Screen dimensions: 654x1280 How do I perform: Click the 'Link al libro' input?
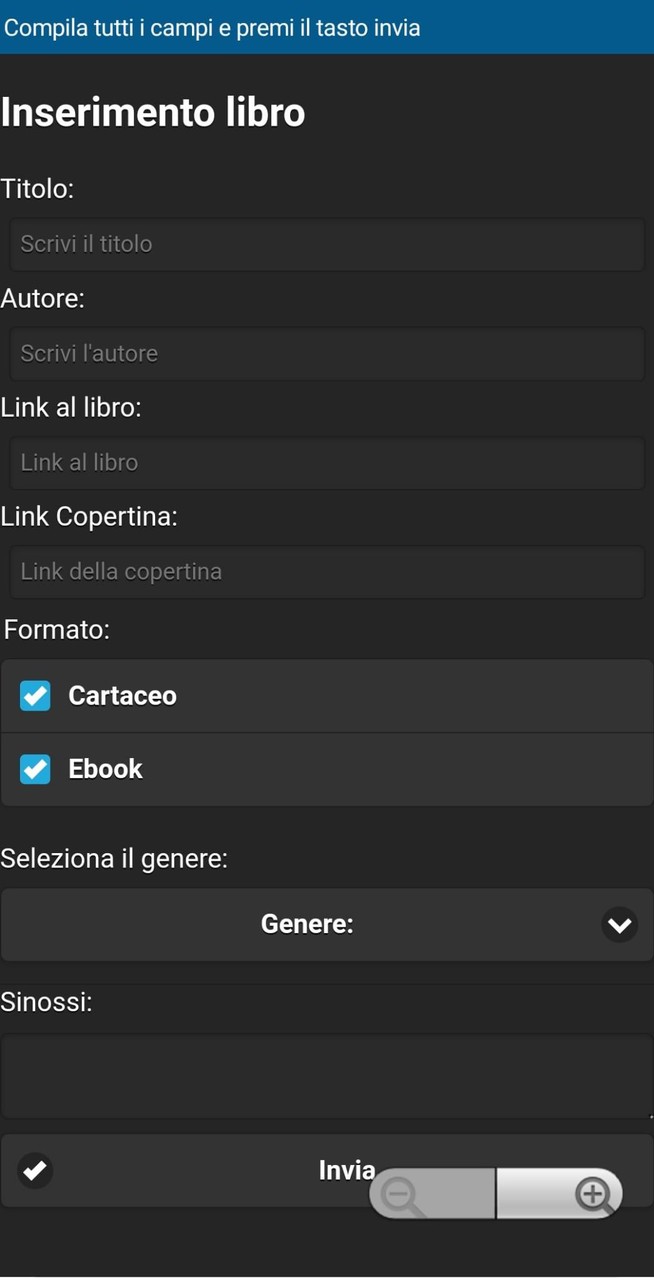pyautogui.click(x=327, y=462)
